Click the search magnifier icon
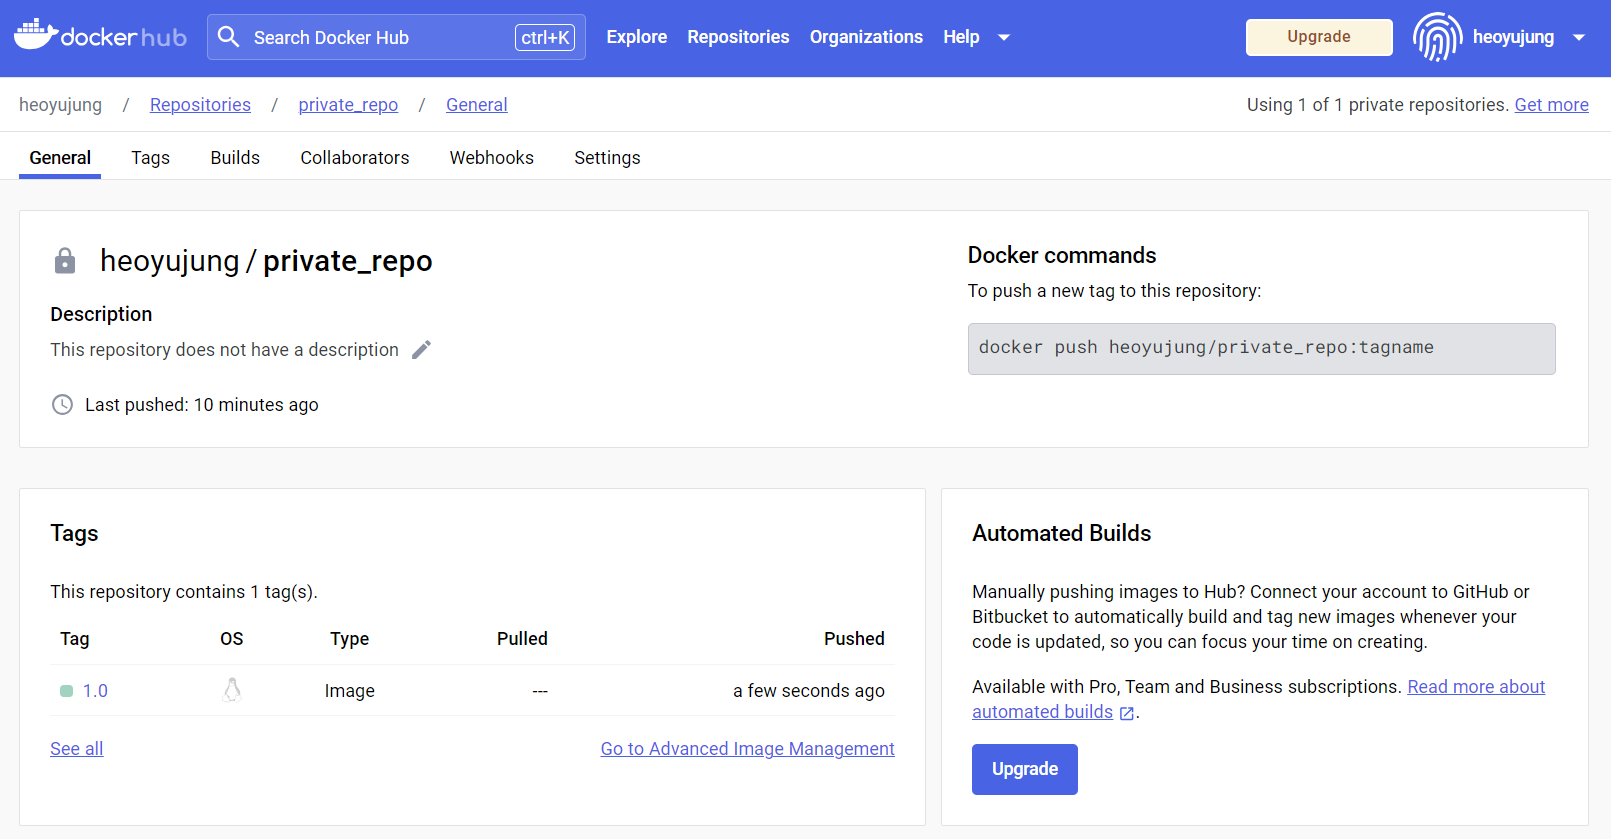Image resolution: width=1611 pixels, height=839 pixels. (229, 37)
